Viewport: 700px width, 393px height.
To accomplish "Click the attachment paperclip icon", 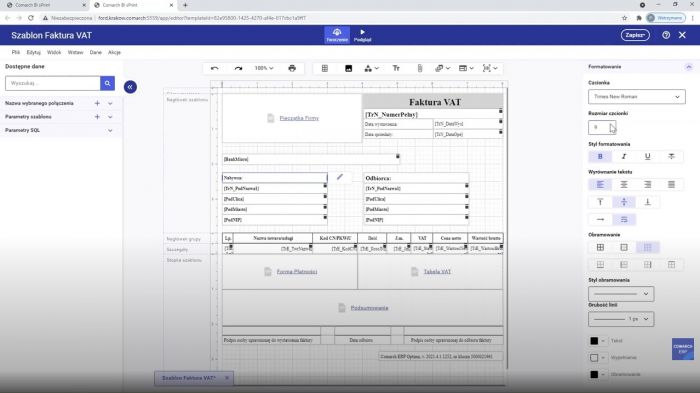I will [x=420, y=68].
